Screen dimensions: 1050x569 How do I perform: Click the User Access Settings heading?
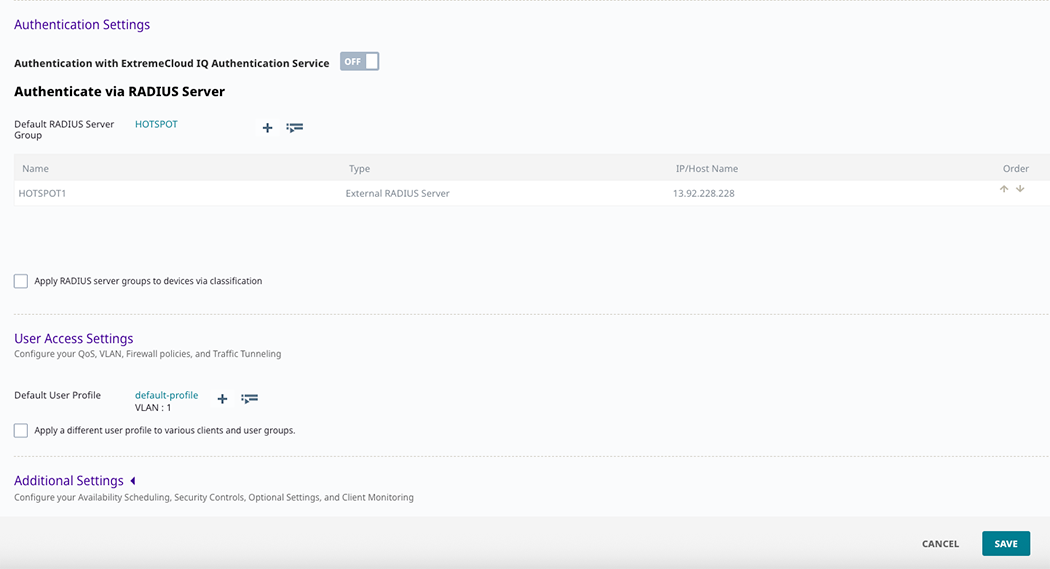click(x=73, y=339)
